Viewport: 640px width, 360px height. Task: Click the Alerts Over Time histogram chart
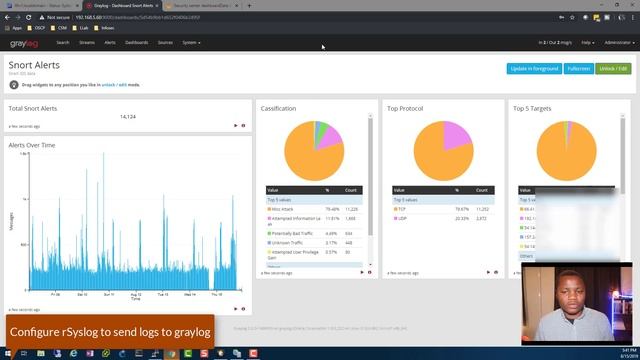click(134, 222)
